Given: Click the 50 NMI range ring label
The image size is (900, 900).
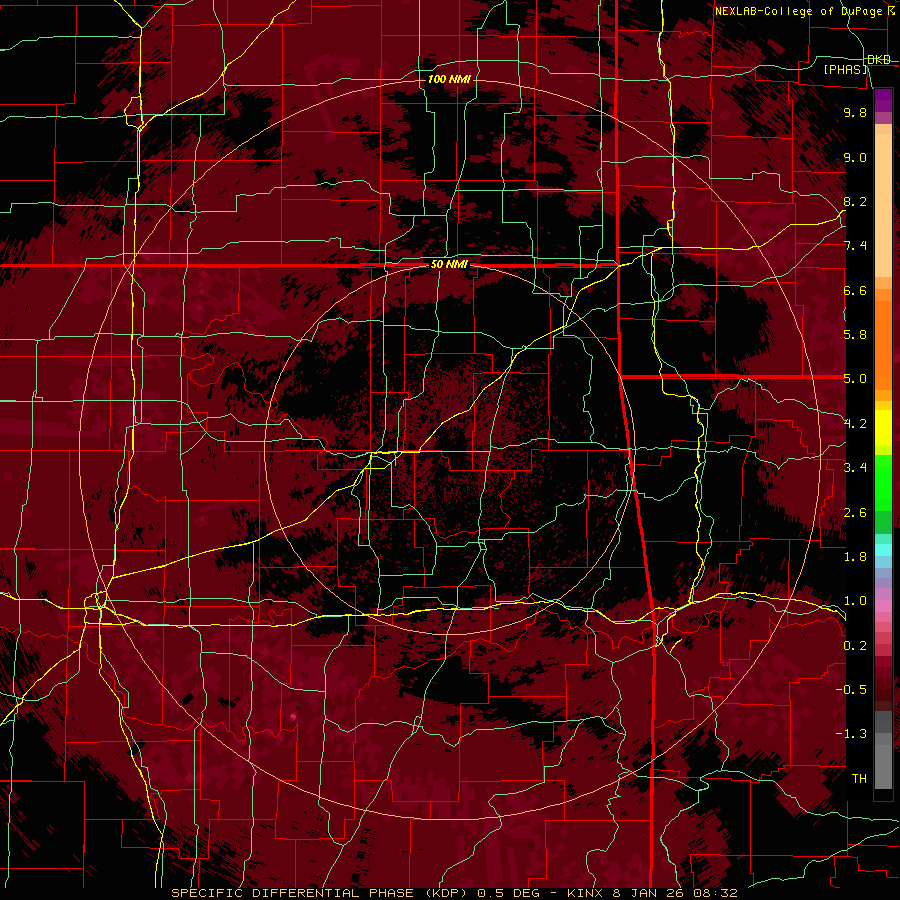Looking at the screenshot, I should (449, 265).
